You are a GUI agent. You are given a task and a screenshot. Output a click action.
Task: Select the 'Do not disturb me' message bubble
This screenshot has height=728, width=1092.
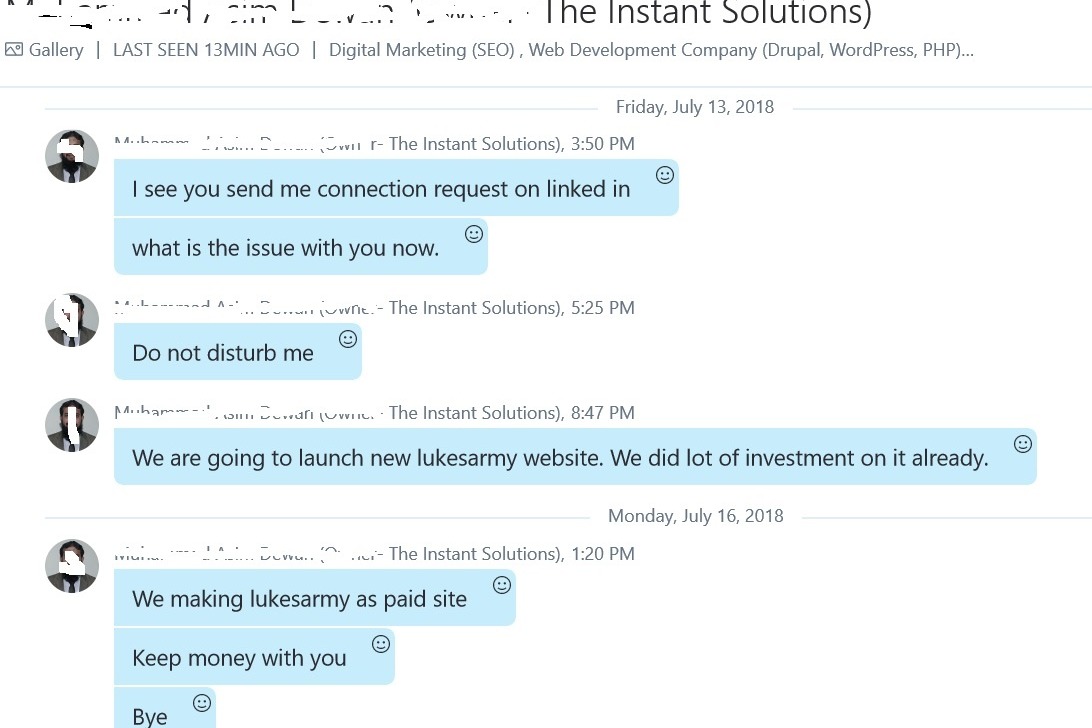[238, 352]
